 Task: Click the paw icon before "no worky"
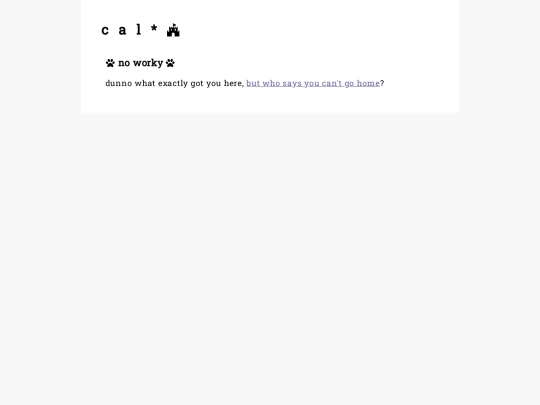110,63
